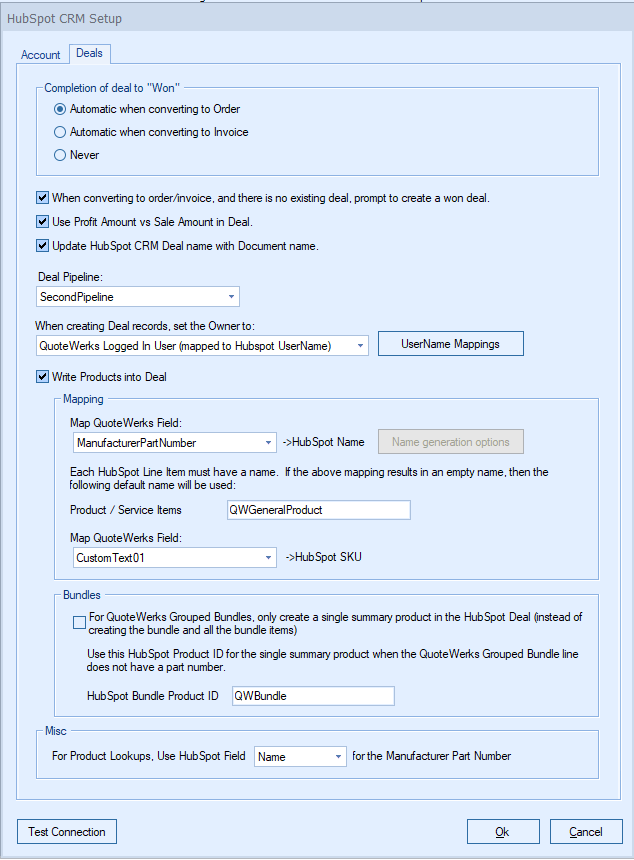Choose 'Automatic when converting to Invoice' radio button
This screenshot has height=860, width=634.
pos(61,132)
